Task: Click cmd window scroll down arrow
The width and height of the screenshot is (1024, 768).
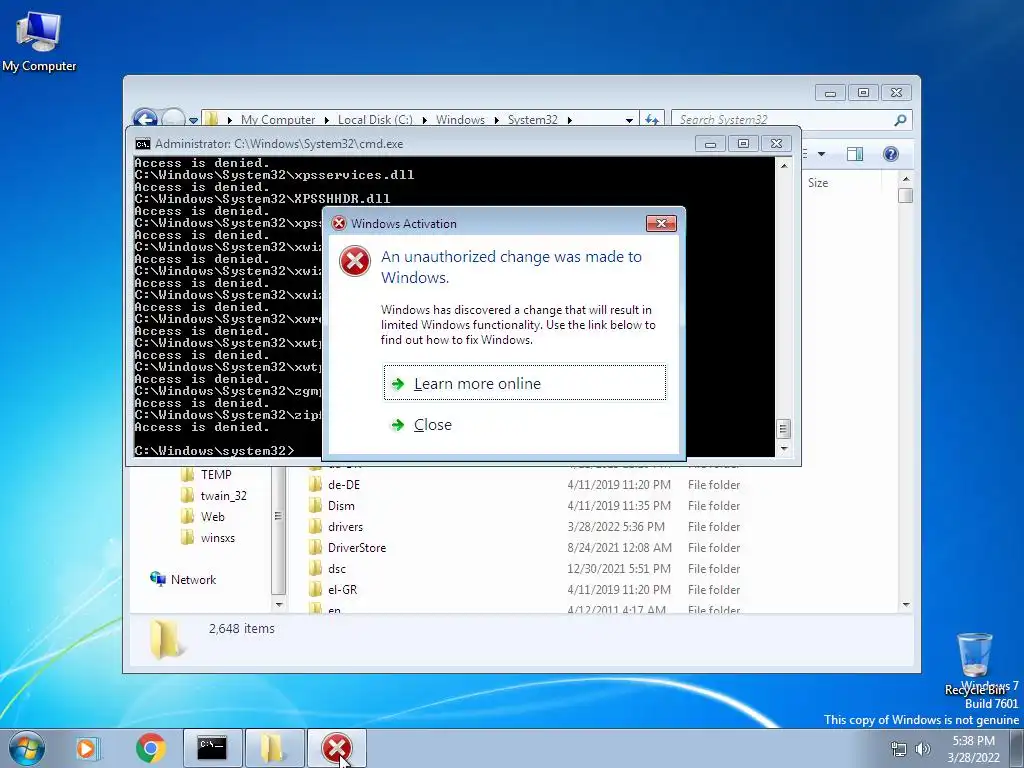Action: (x=784, y=448)
